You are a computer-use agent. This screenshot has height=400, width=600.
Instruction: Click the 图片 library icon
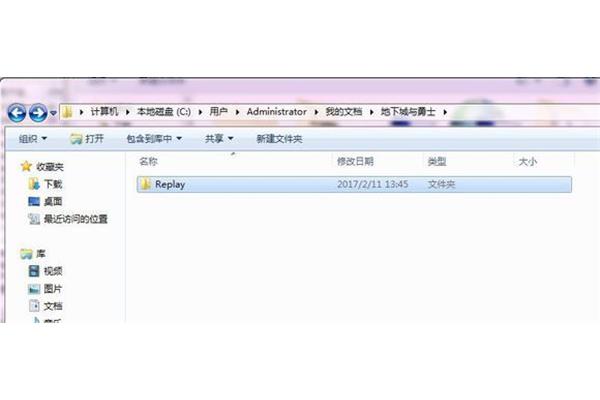click(x=34, y=289)
